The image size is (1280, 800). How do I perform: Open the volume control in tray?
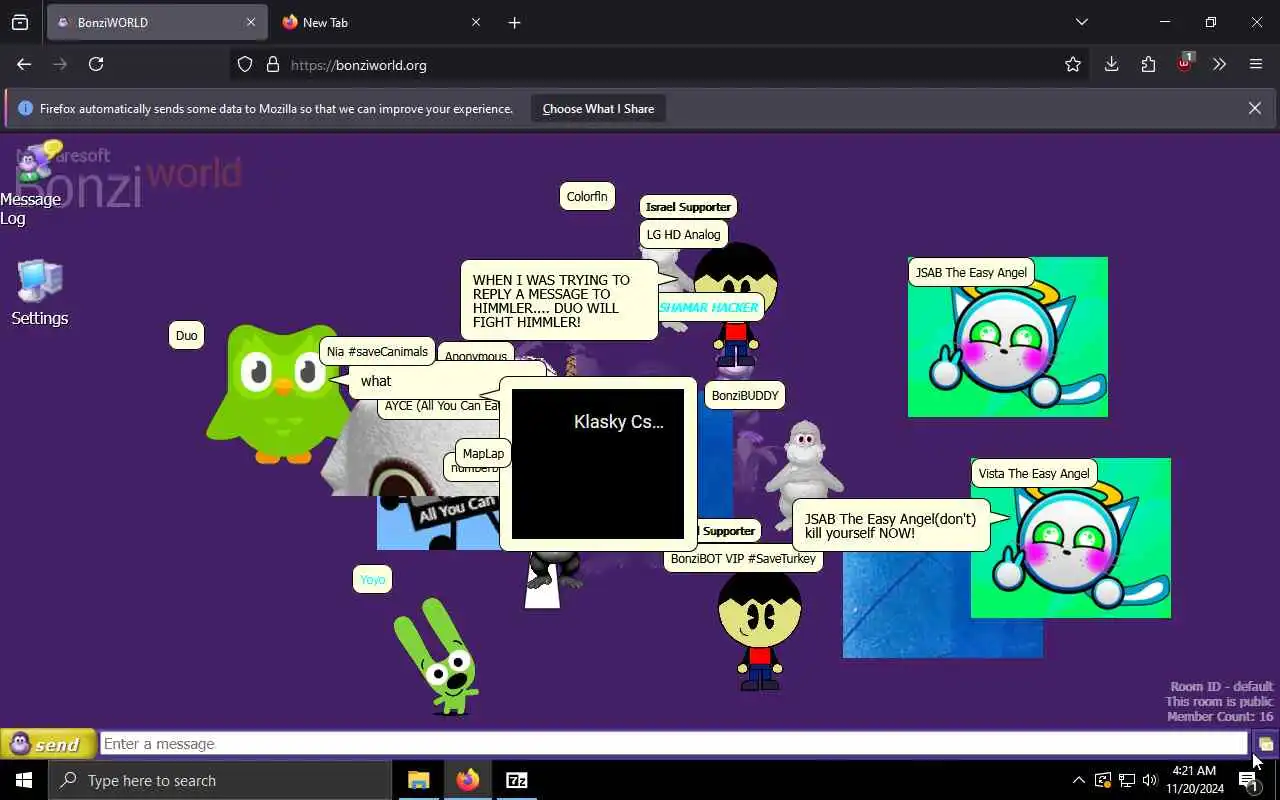tap(1150, 780)
